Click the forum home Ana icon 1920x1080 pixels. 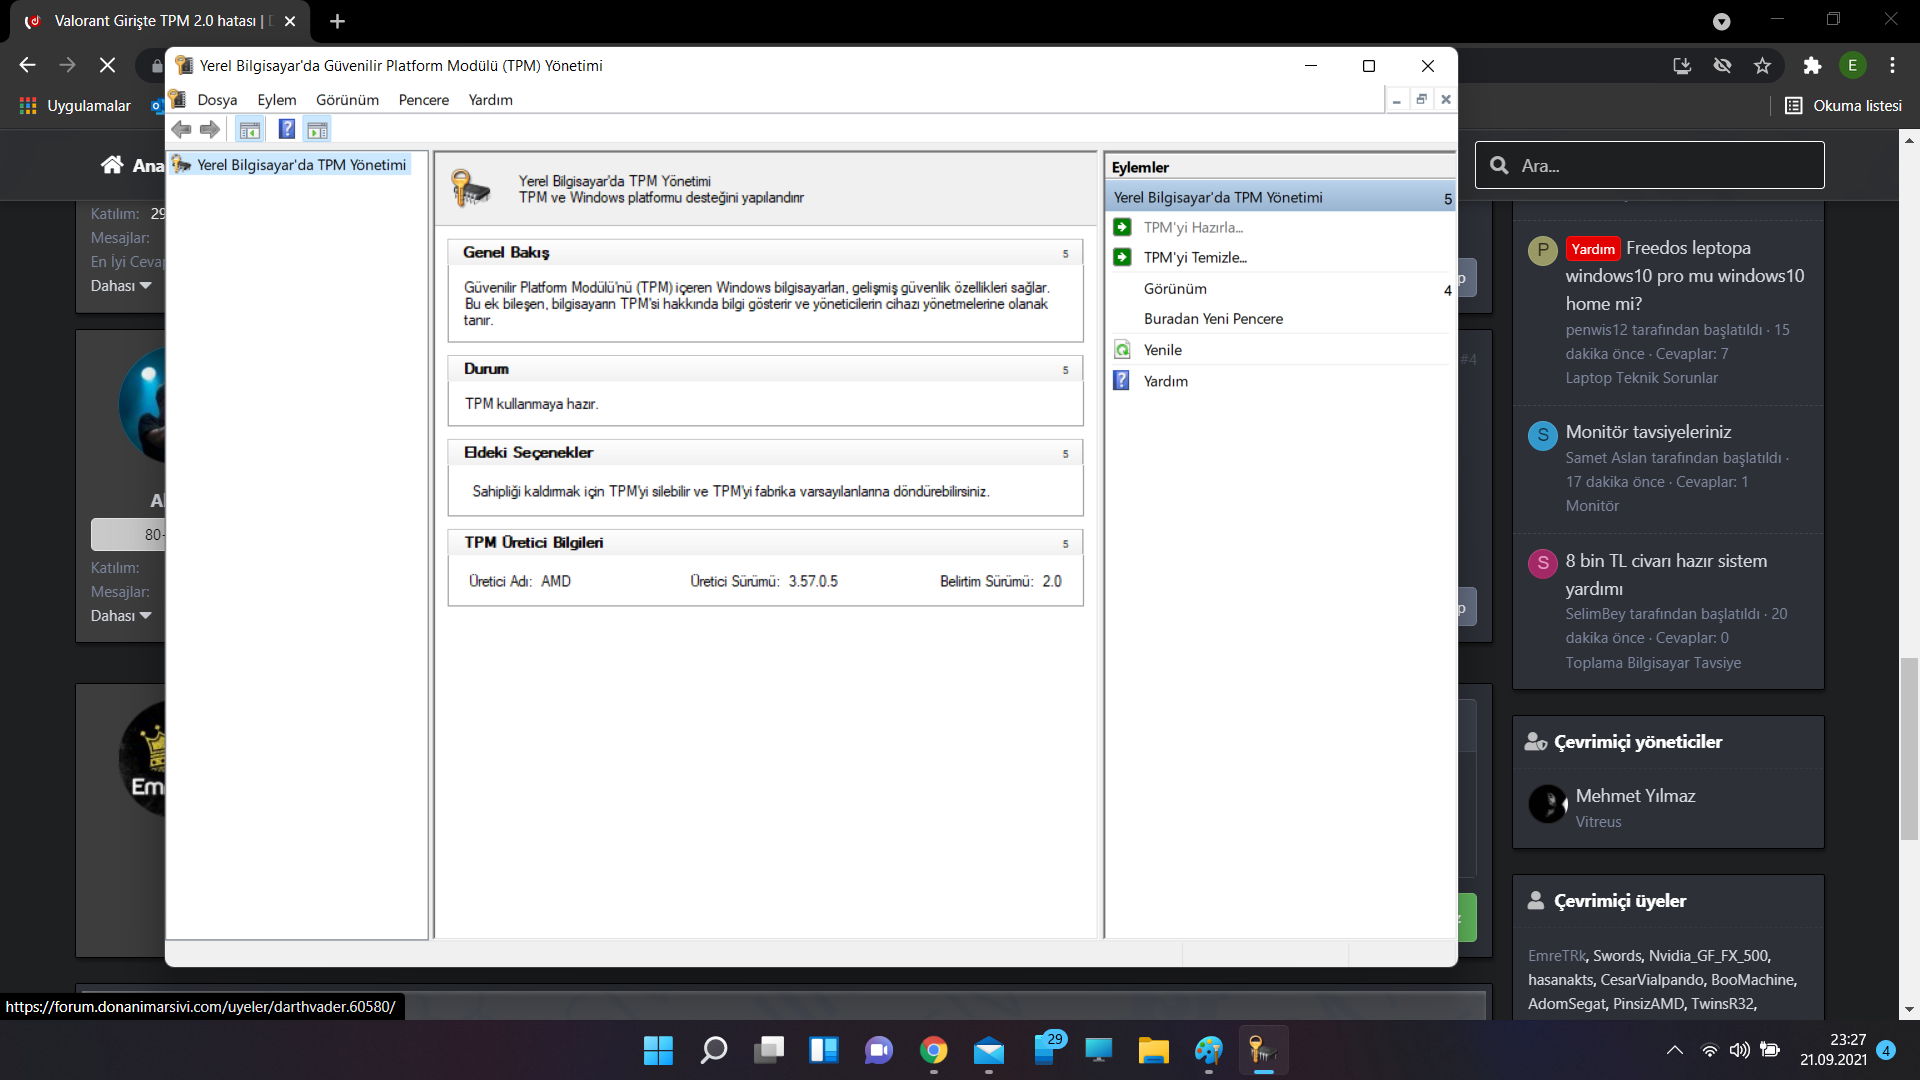[x=112, y=165]
